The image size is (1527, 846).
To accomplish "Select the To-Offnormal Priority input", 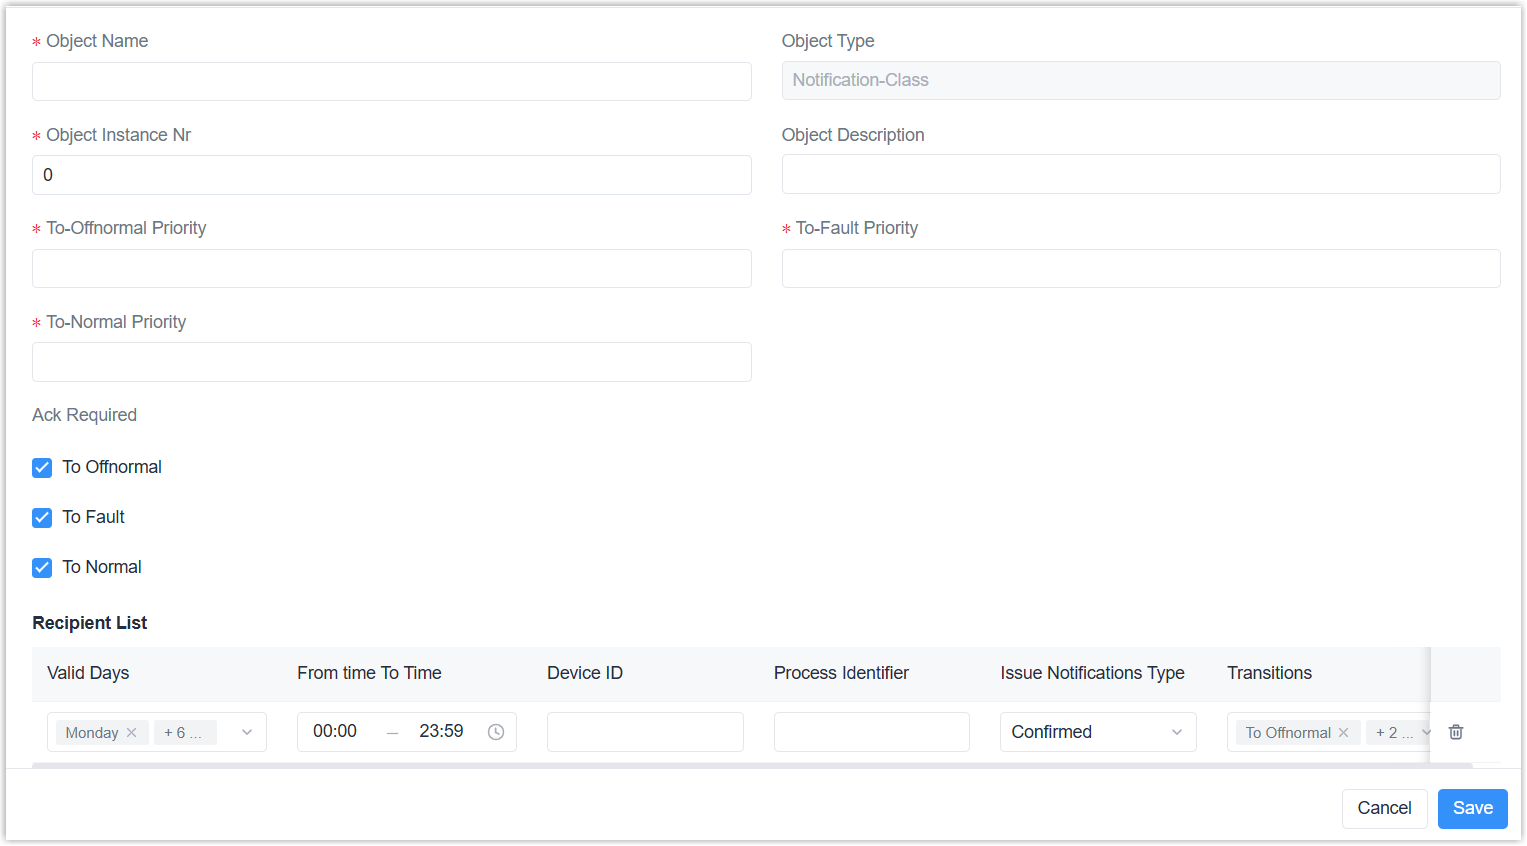I will [391, 268].
